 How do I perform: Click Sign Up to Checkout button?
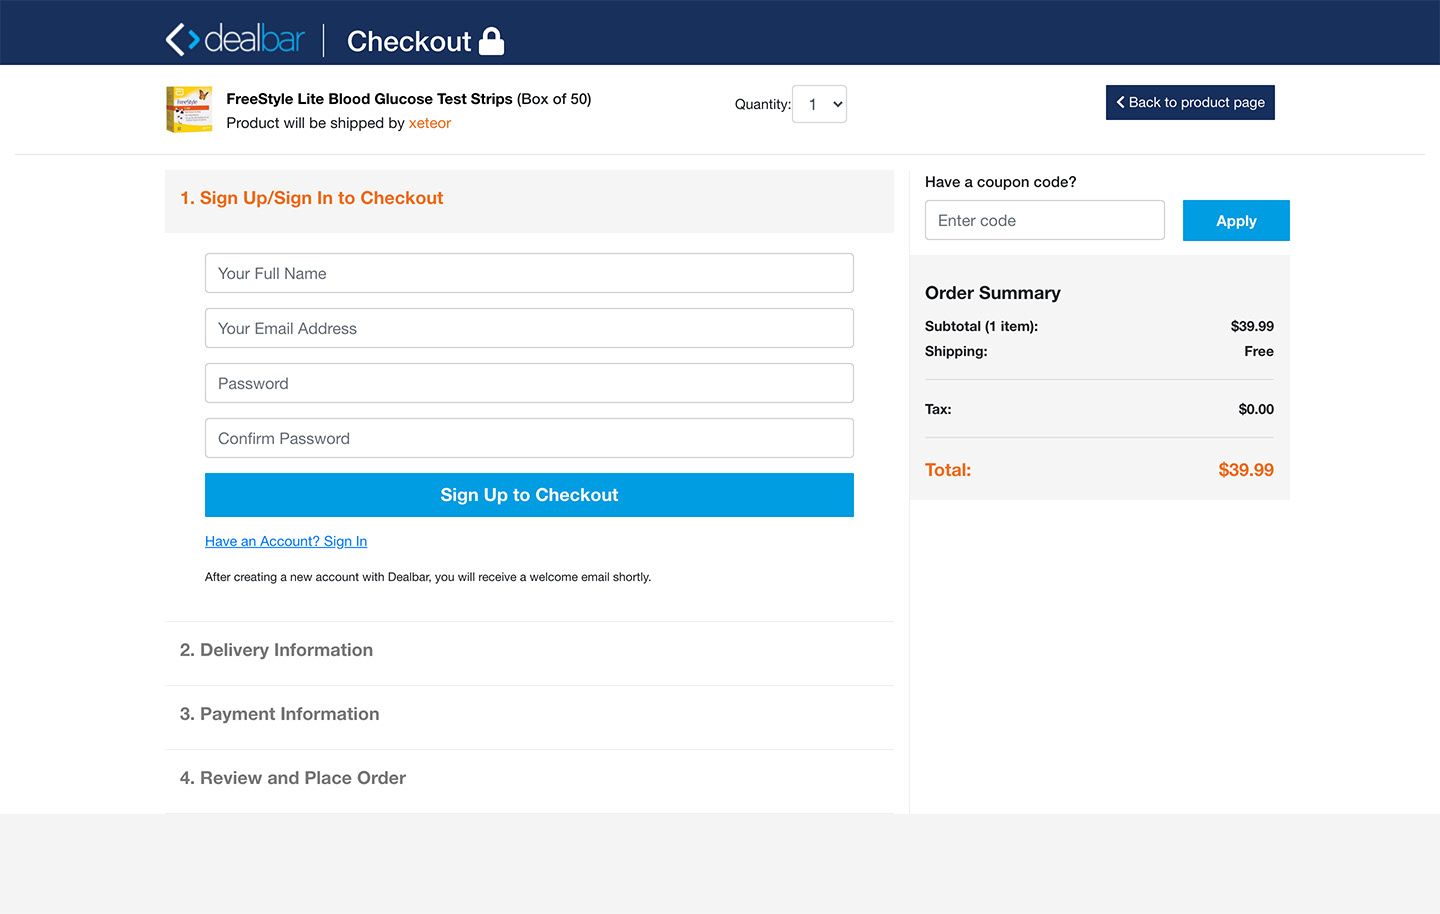click(x=529, y=495)
